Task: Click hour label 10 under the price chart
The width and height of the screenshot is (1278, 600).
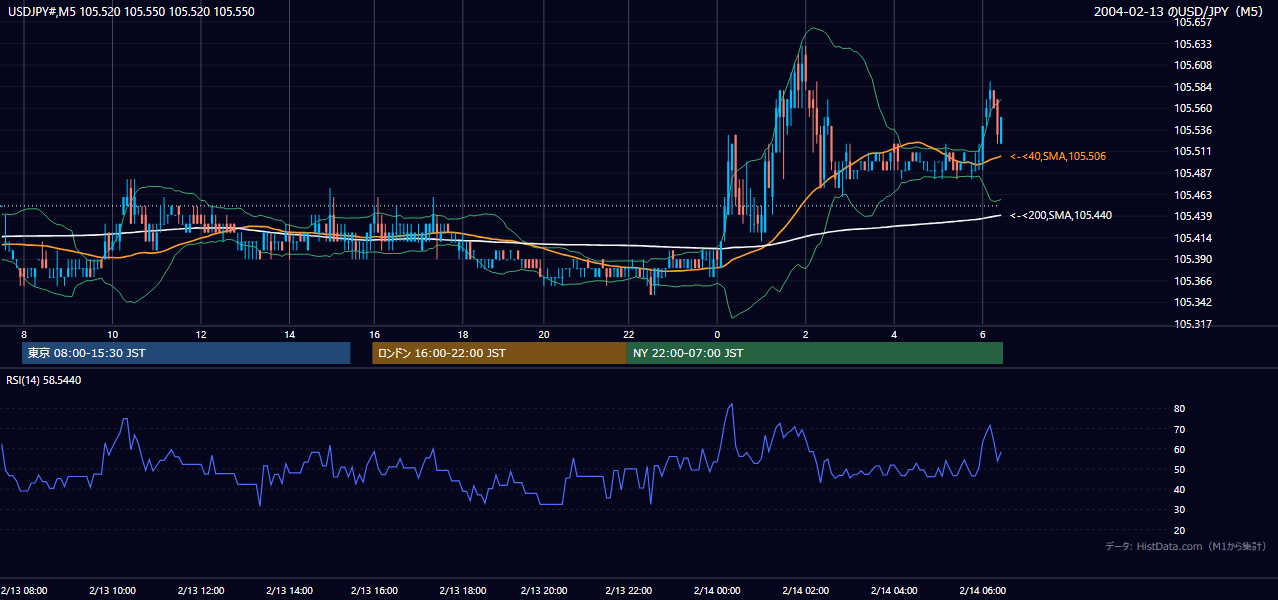Action: click(112, 334)
